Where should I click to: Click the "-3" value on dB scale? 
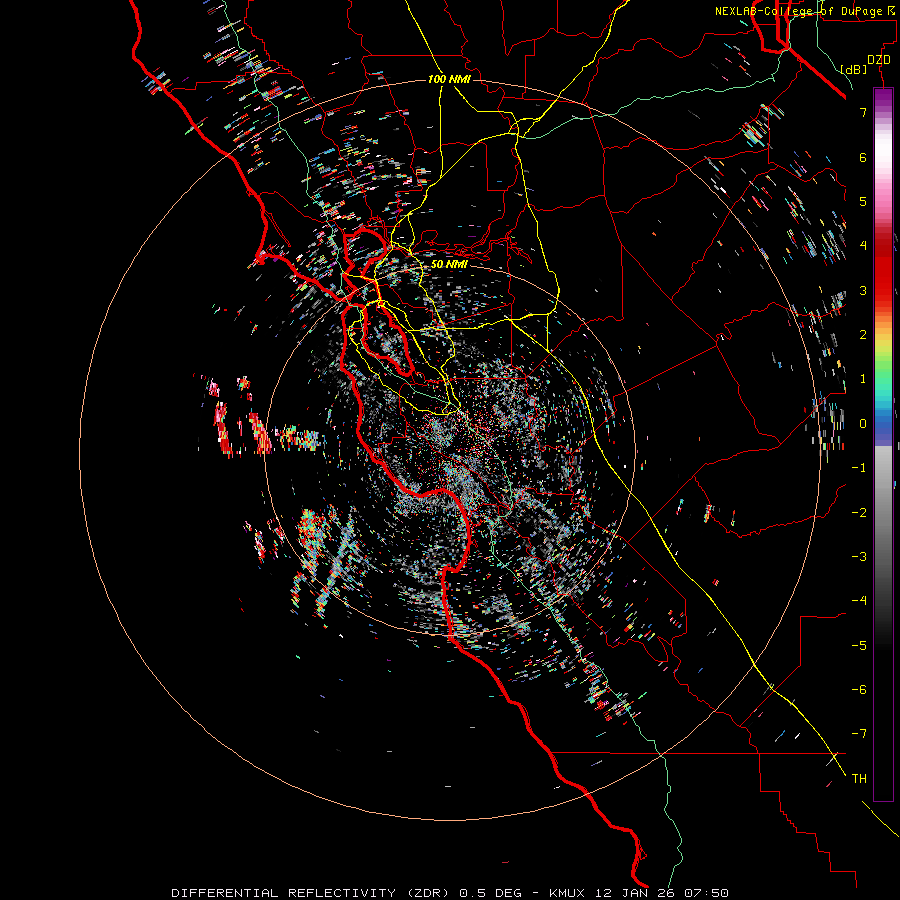click(859, 557)
